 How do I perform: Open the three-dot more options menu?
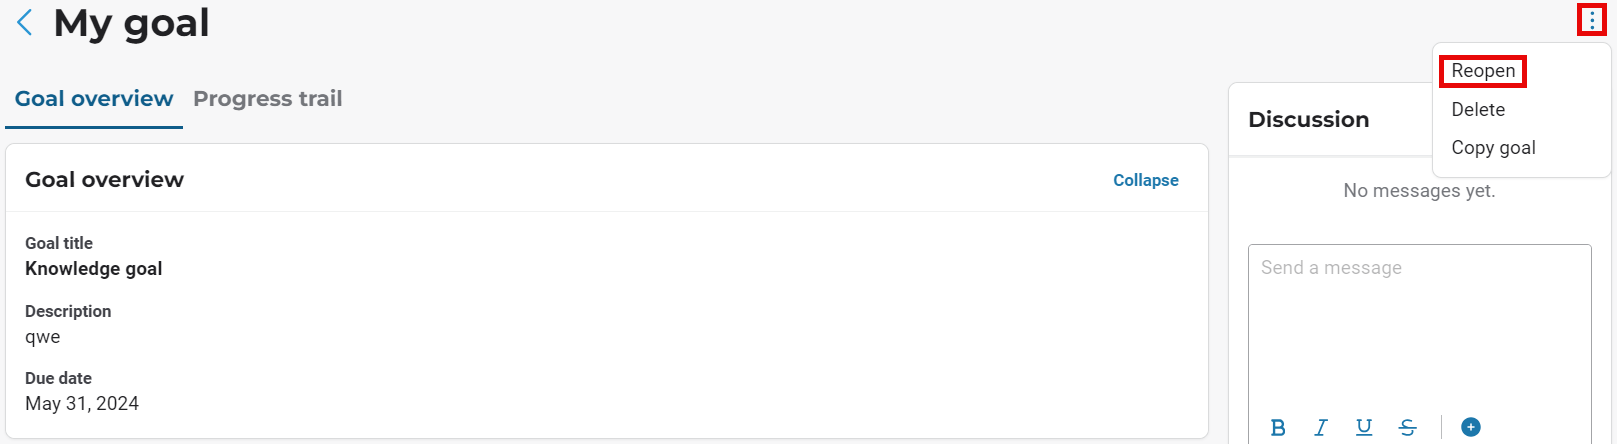click(1591, 20)
